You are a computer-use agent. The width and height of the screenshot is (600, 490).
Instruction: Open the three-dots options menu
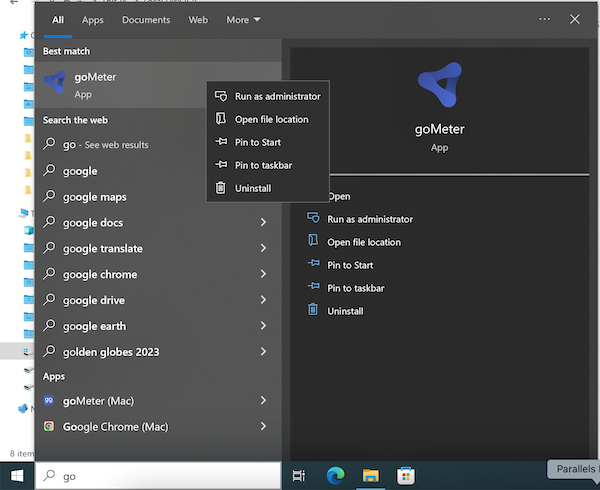(x=545, y=19)
